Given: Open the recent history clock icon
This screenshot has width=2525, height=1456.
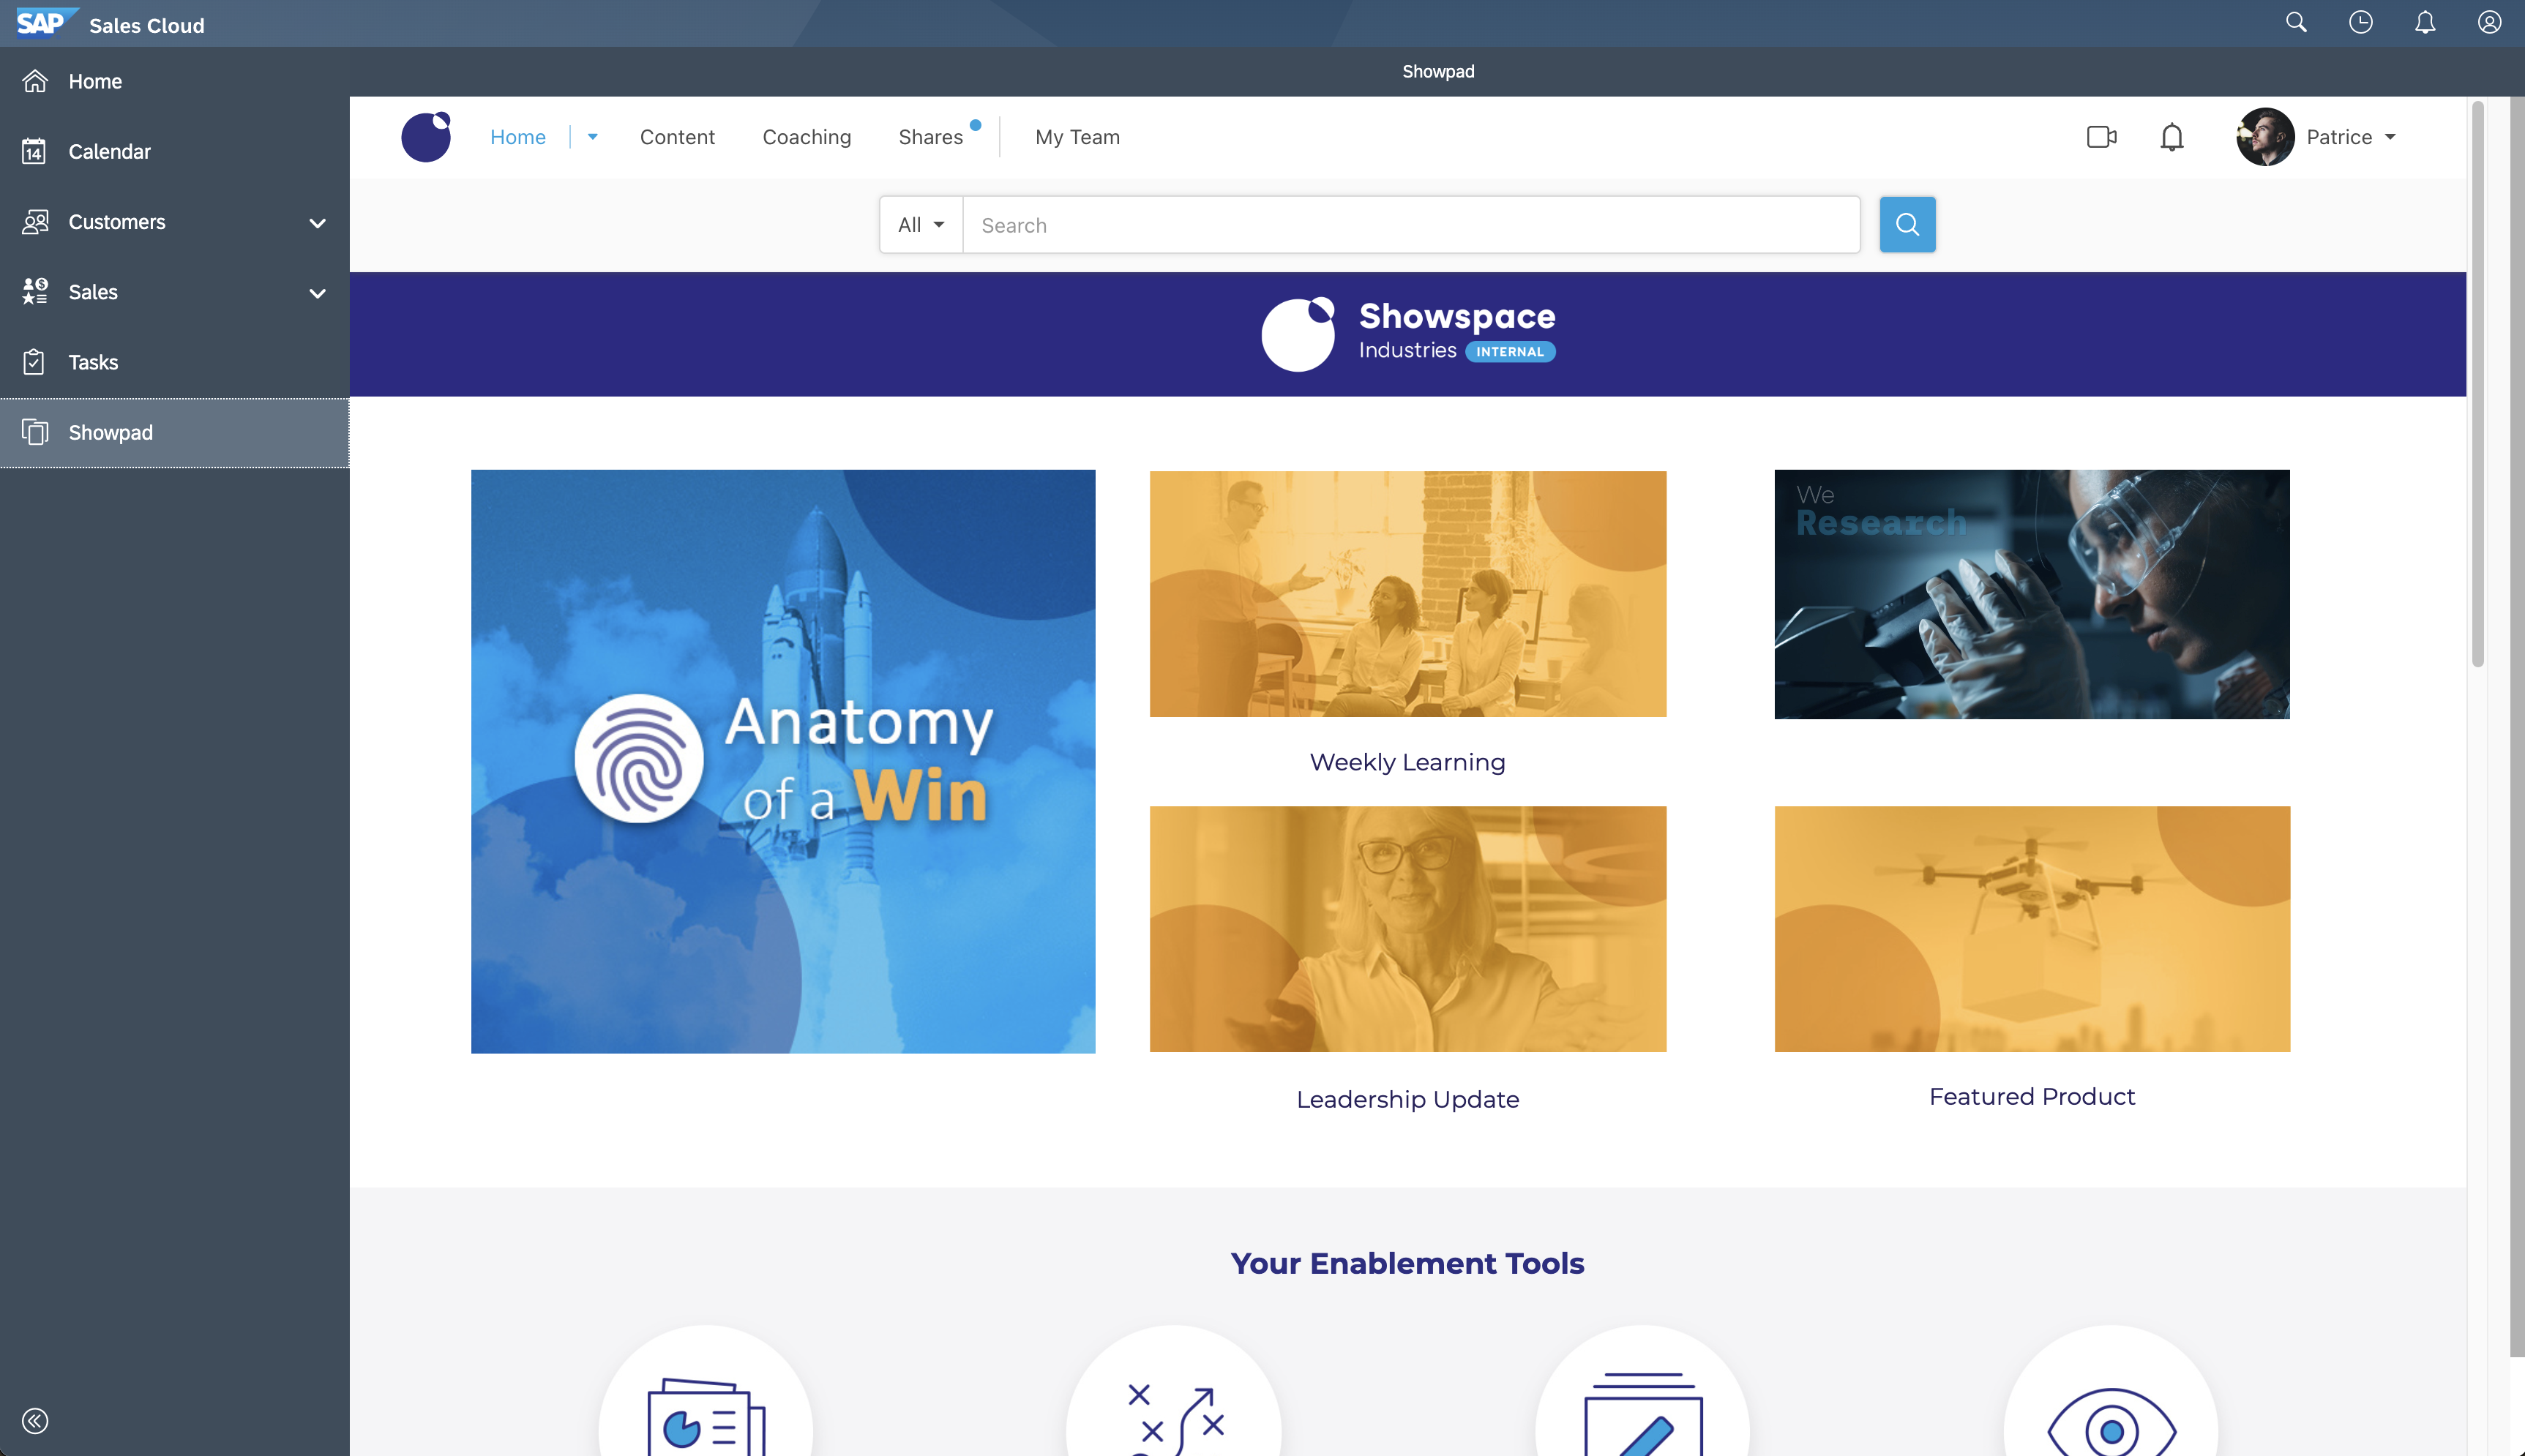Looking at the screenshot, I should [x=2360, y=22].
